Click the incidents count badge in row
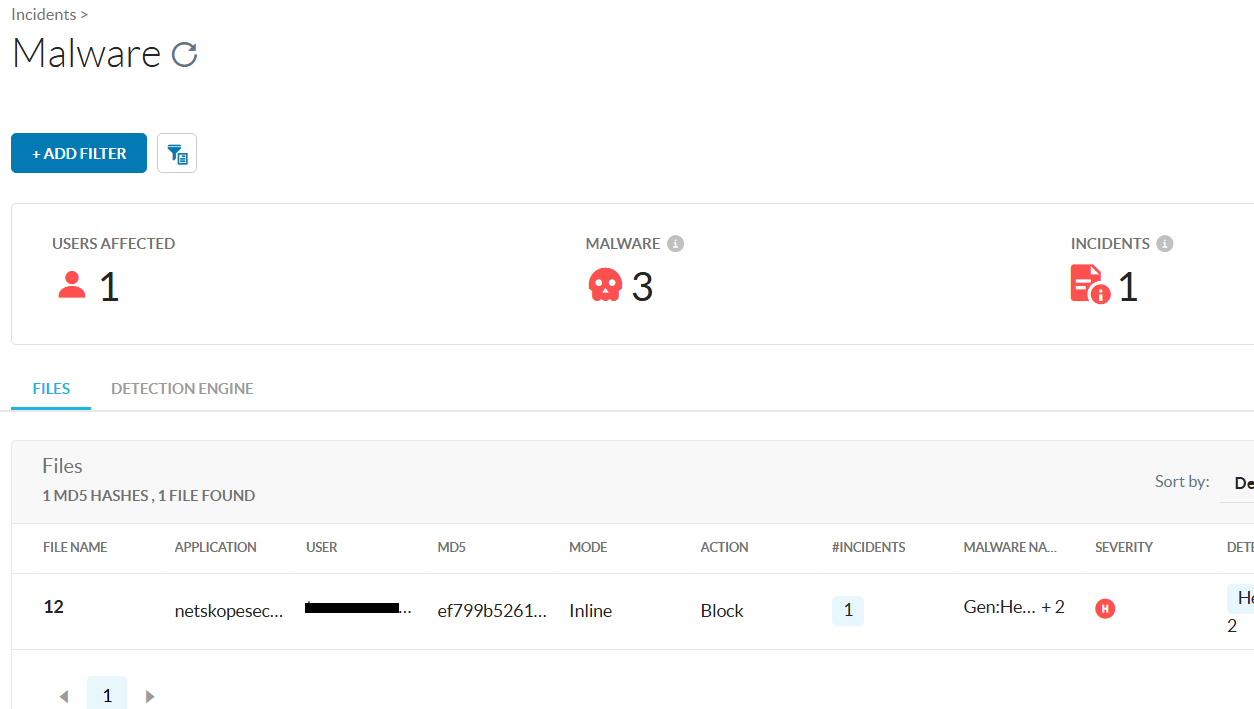The image size is (1254, 709). click(x=847, y=610)
